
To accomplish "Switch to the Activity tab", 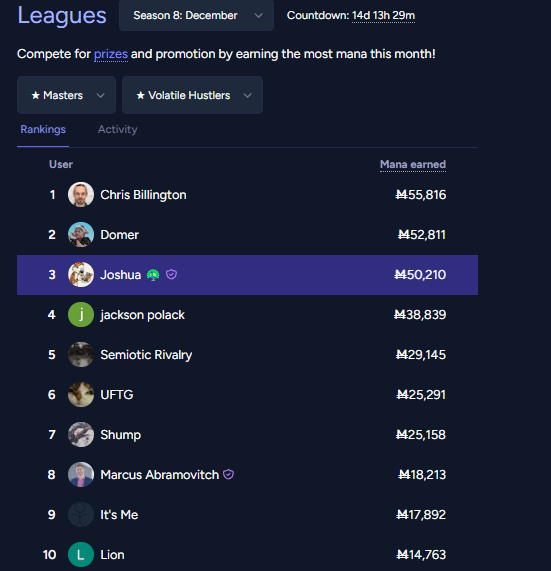I will (117, 129).
